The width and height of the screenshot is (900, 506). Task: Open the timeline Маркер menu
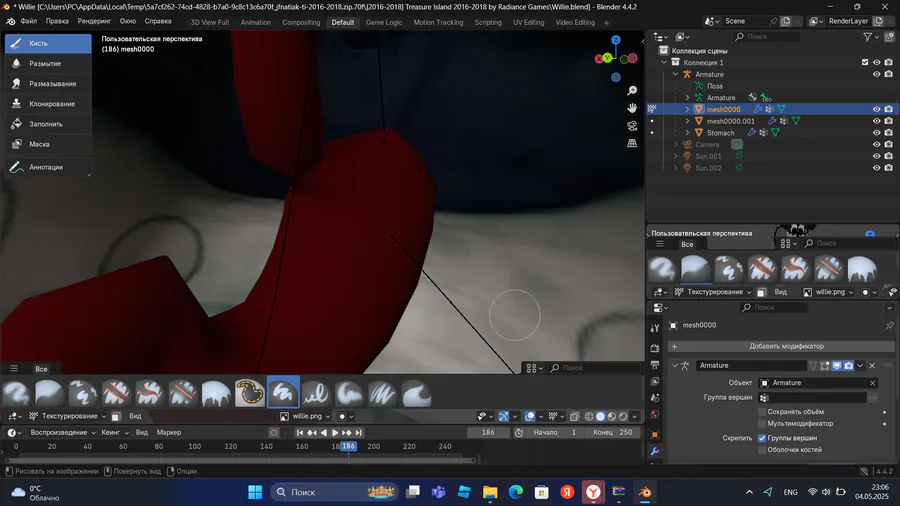tap(169, 433)
